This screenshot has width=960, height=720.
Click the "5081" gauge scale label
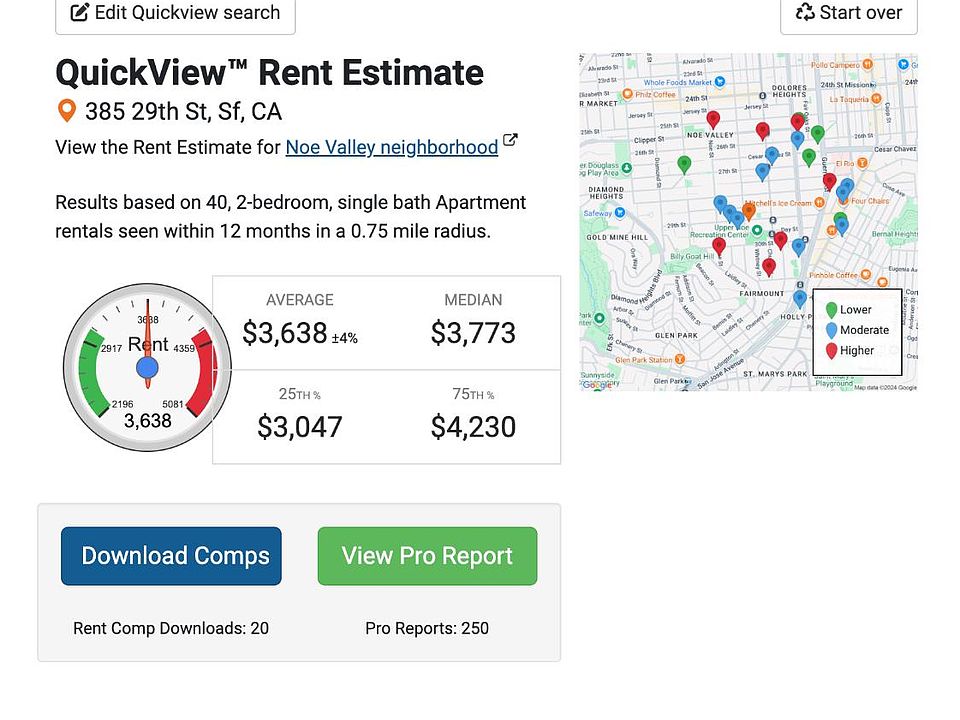[x=173, y=404]
